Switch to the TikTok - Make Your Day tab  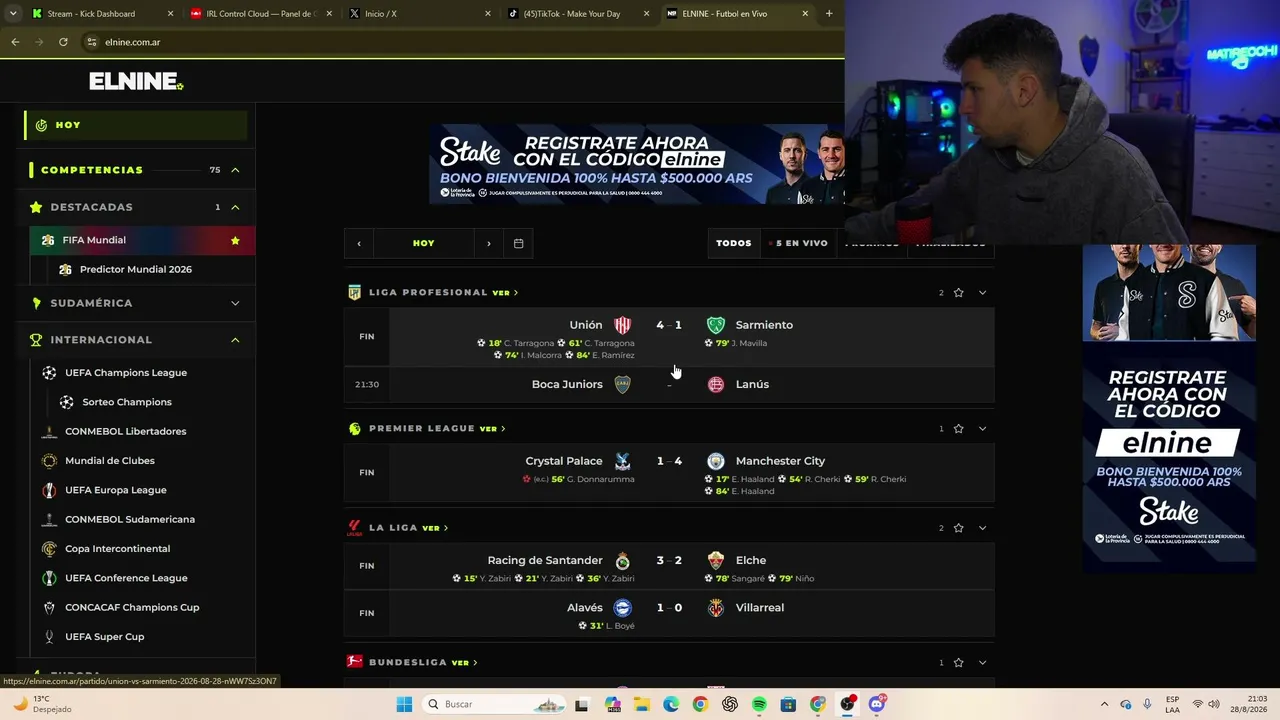pyautogui.click(x=577, y=14)
